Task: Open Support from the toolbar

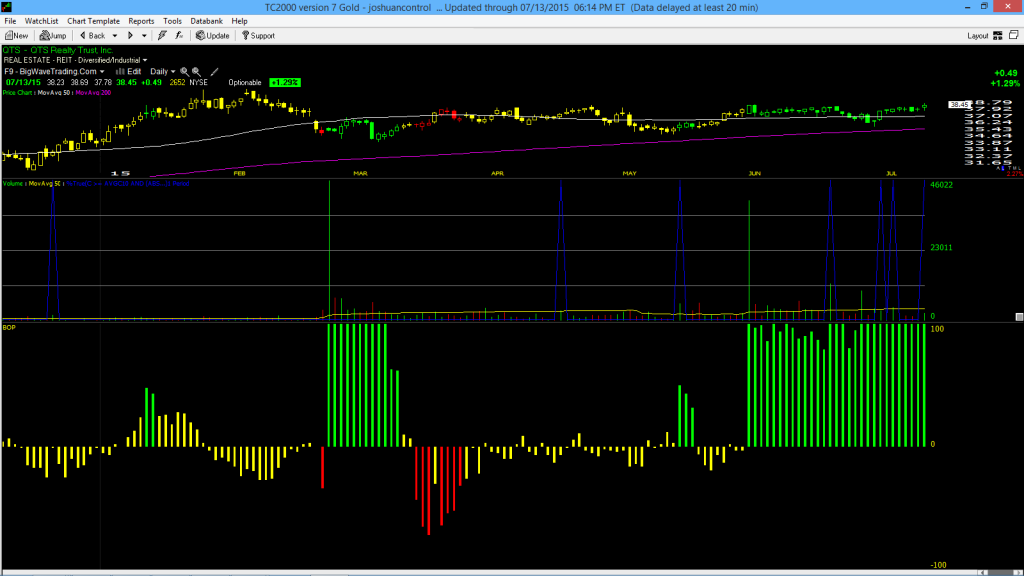Action: tap(258, 36)
